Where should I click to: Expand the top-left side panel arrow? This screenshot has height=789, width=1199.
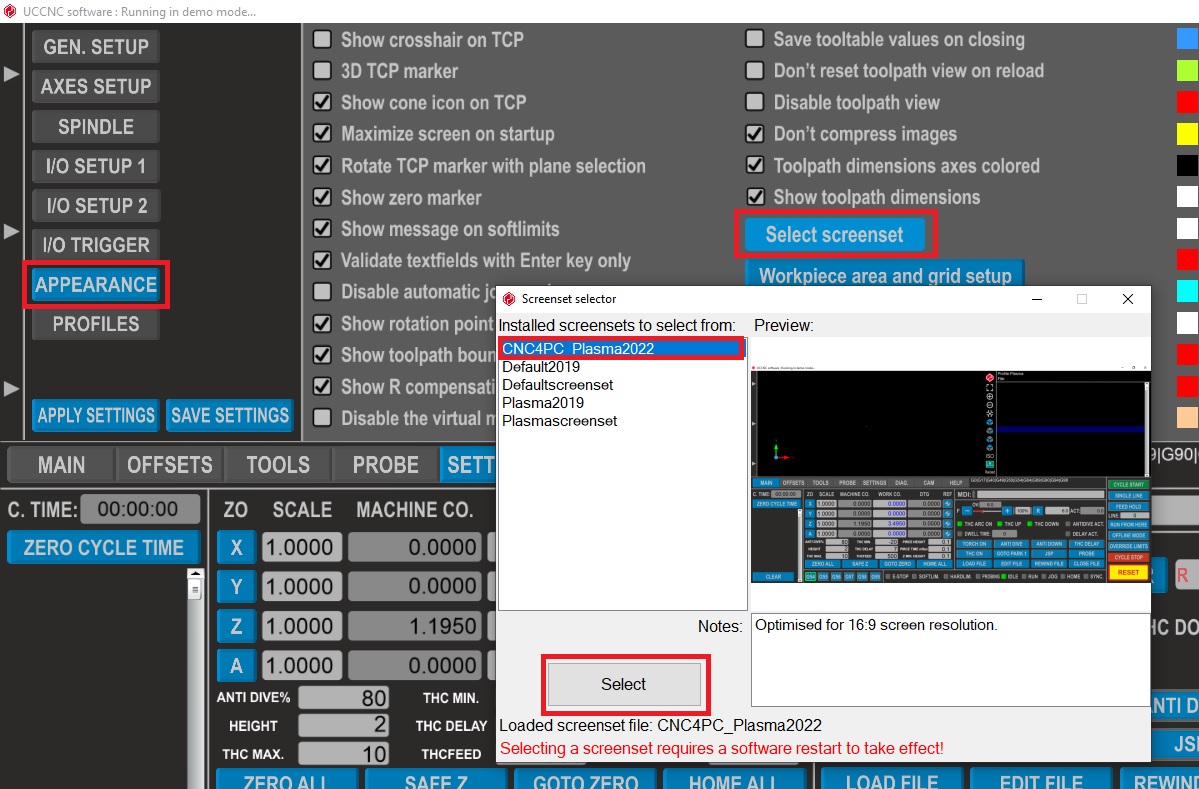pos(11,72)
